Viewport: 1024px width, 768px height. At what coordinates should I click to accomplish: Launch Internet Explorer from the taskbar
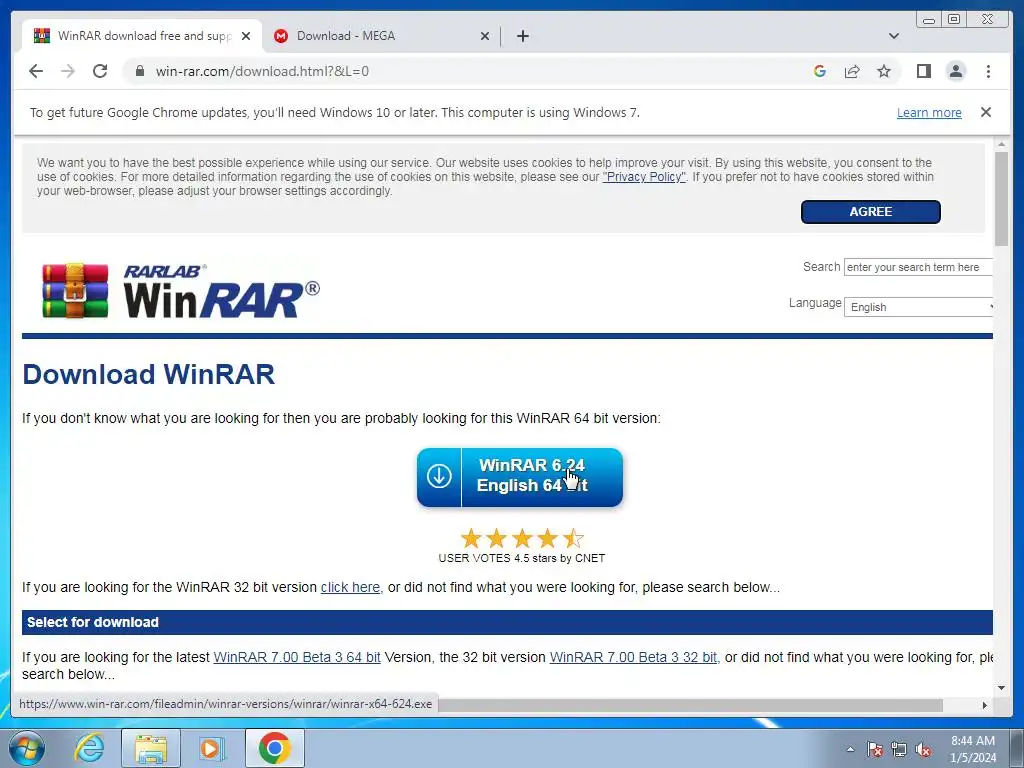point(89,748)
